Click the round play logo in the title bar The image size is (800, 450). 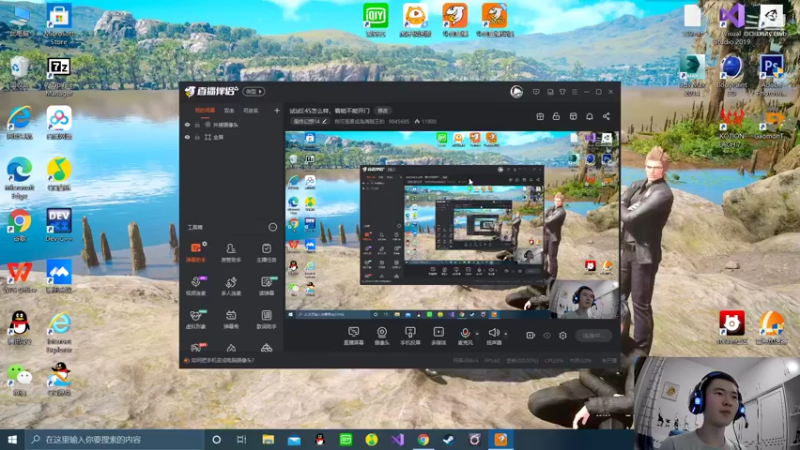pyautogui.click(x=516, y=92)
